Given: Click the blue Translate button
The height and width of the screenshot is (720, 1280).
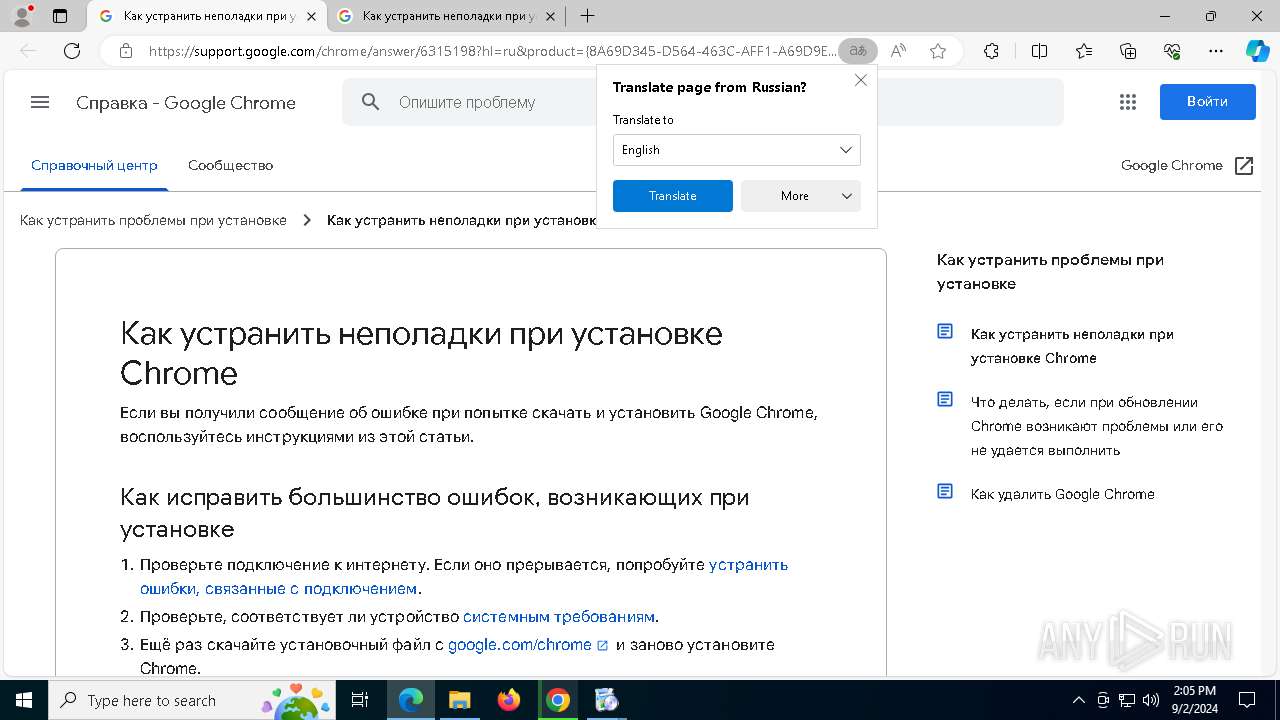Looking at the screenshot, I should 672,196.
